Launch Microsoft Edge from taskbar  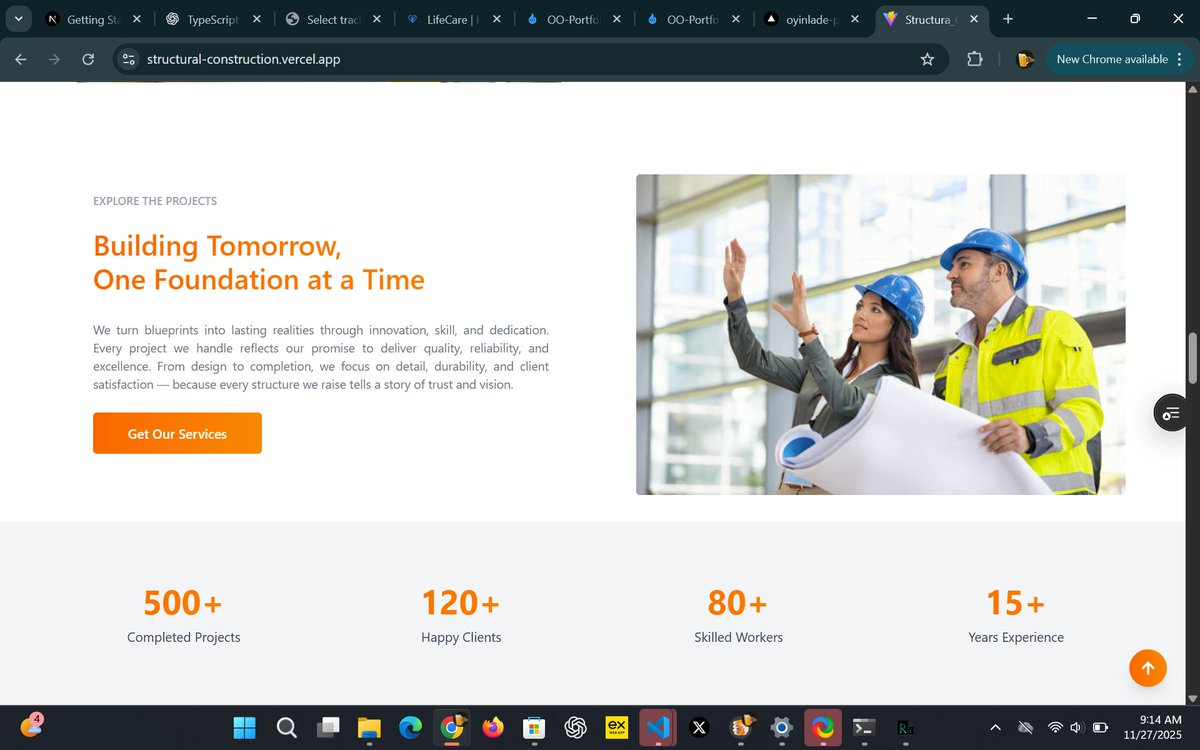410,727
